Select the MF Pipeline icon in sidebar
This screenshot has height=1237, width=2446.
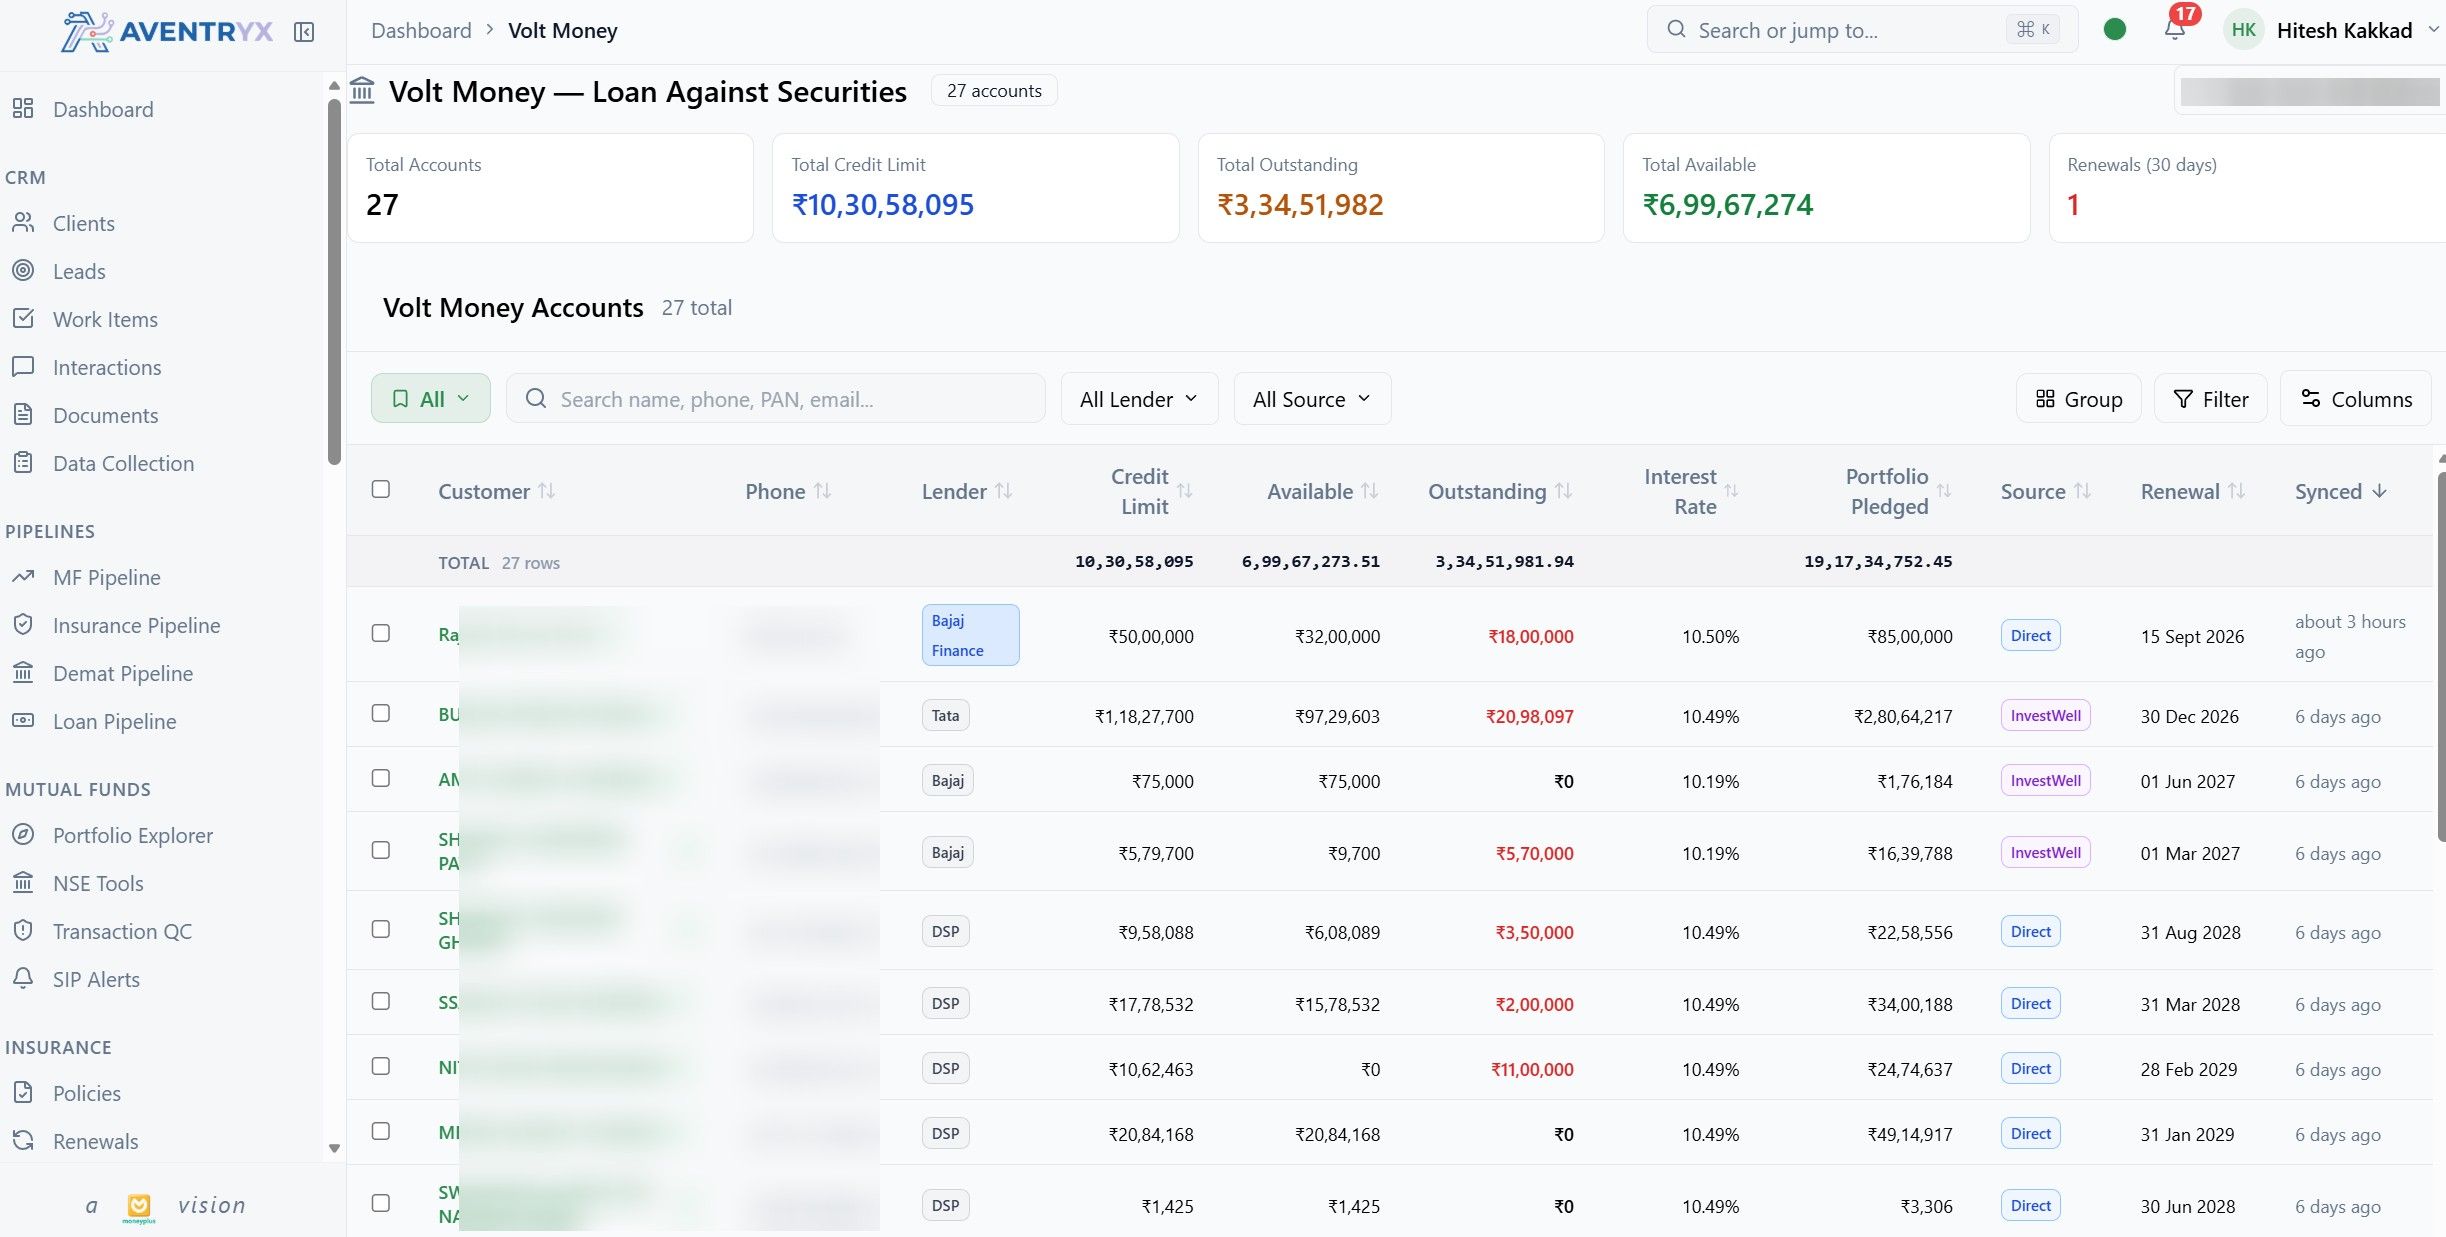click(24, 577)
